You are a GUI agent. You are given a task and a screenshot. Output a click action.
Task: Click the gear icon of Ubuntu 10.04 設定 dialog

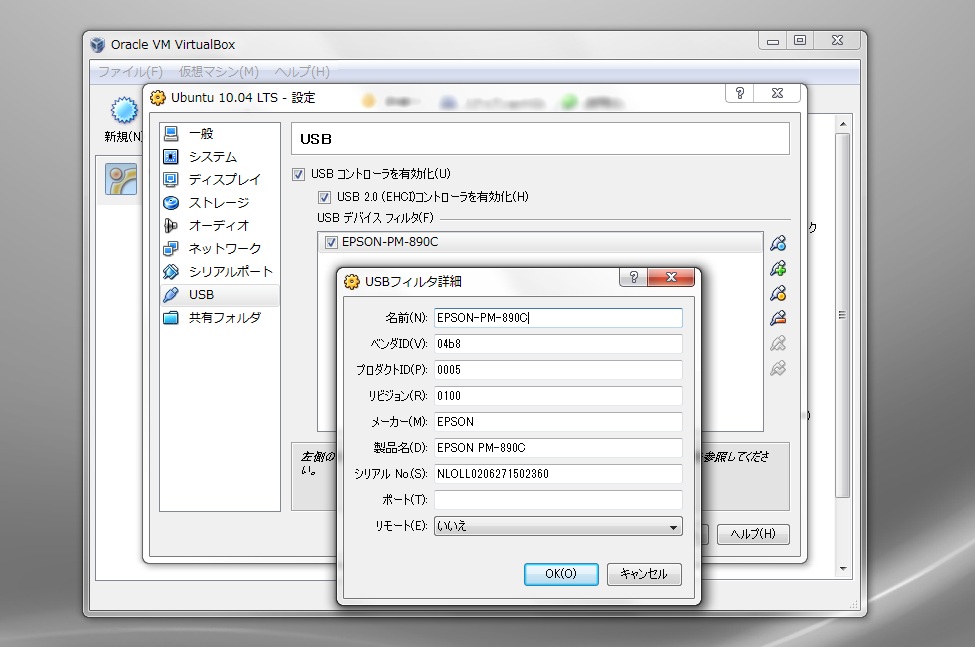click(158, 98)
